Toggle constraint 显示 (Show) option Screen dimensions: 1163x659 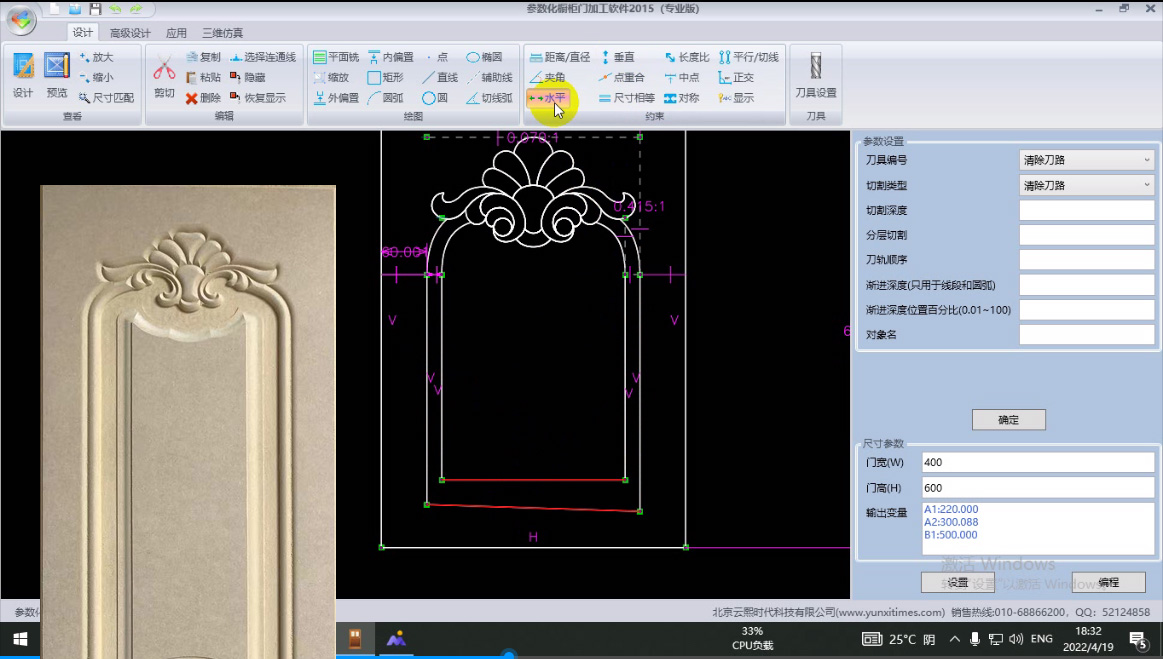coord(736,98)
